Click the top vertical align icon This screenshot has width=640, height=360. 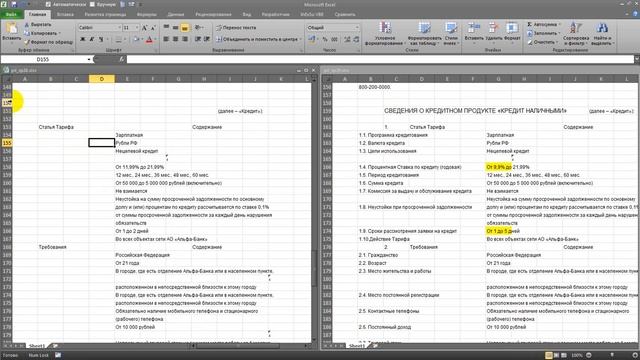(x=166, y=27)
